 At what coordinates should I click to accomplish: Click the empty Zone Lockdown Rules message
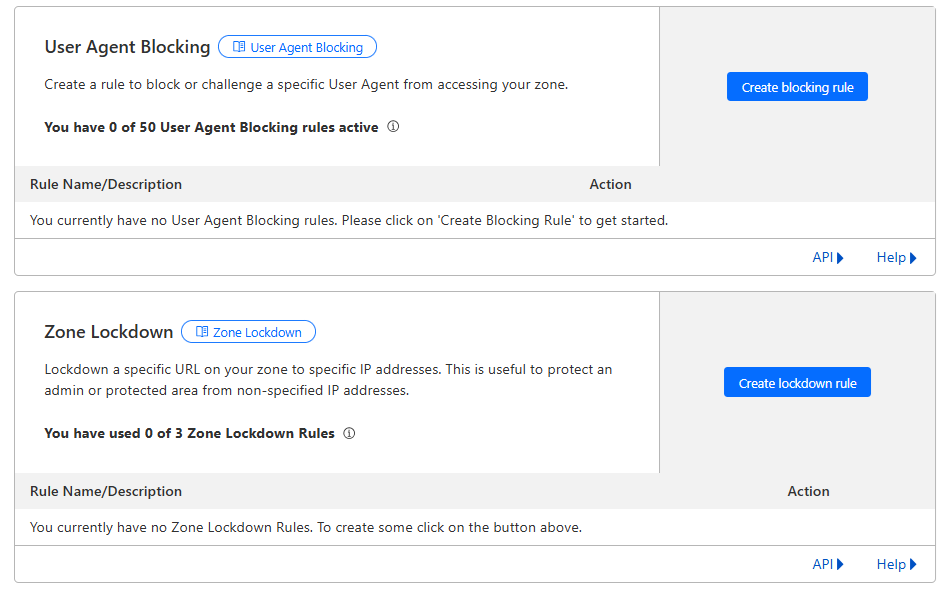pos(306,527)
